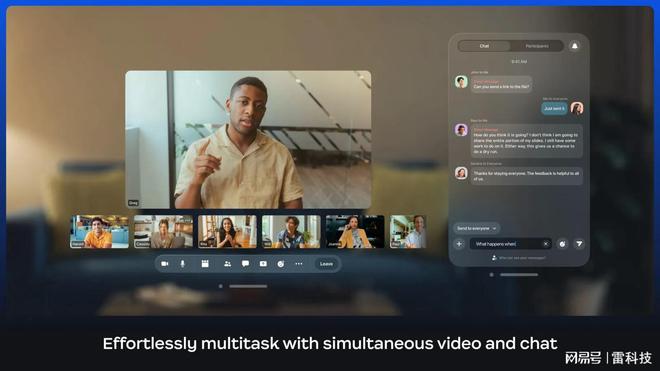The image size is (660, 371).
Task: Select the Chat tab
Action: (484, 46)
